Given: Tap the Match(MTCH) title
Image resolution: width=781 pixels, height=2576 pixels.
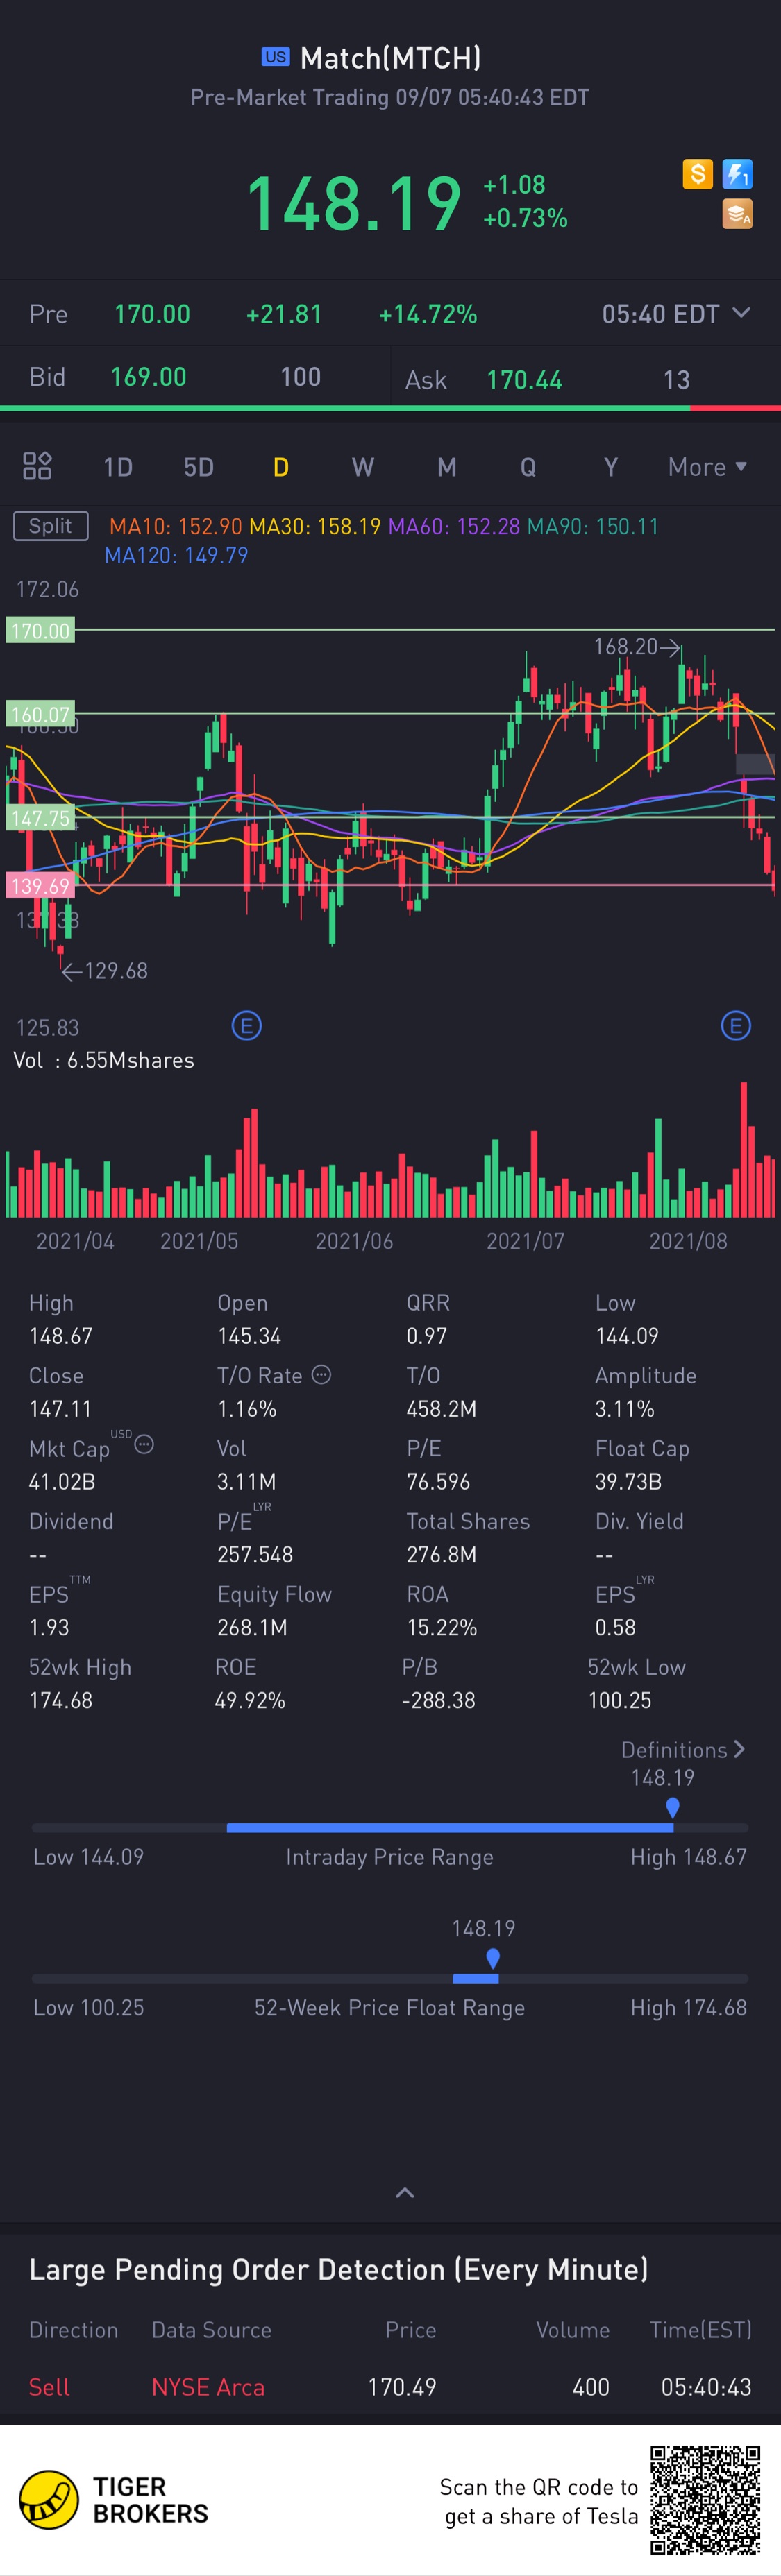Looking at the screenshot, I should [x=391, y=58].
